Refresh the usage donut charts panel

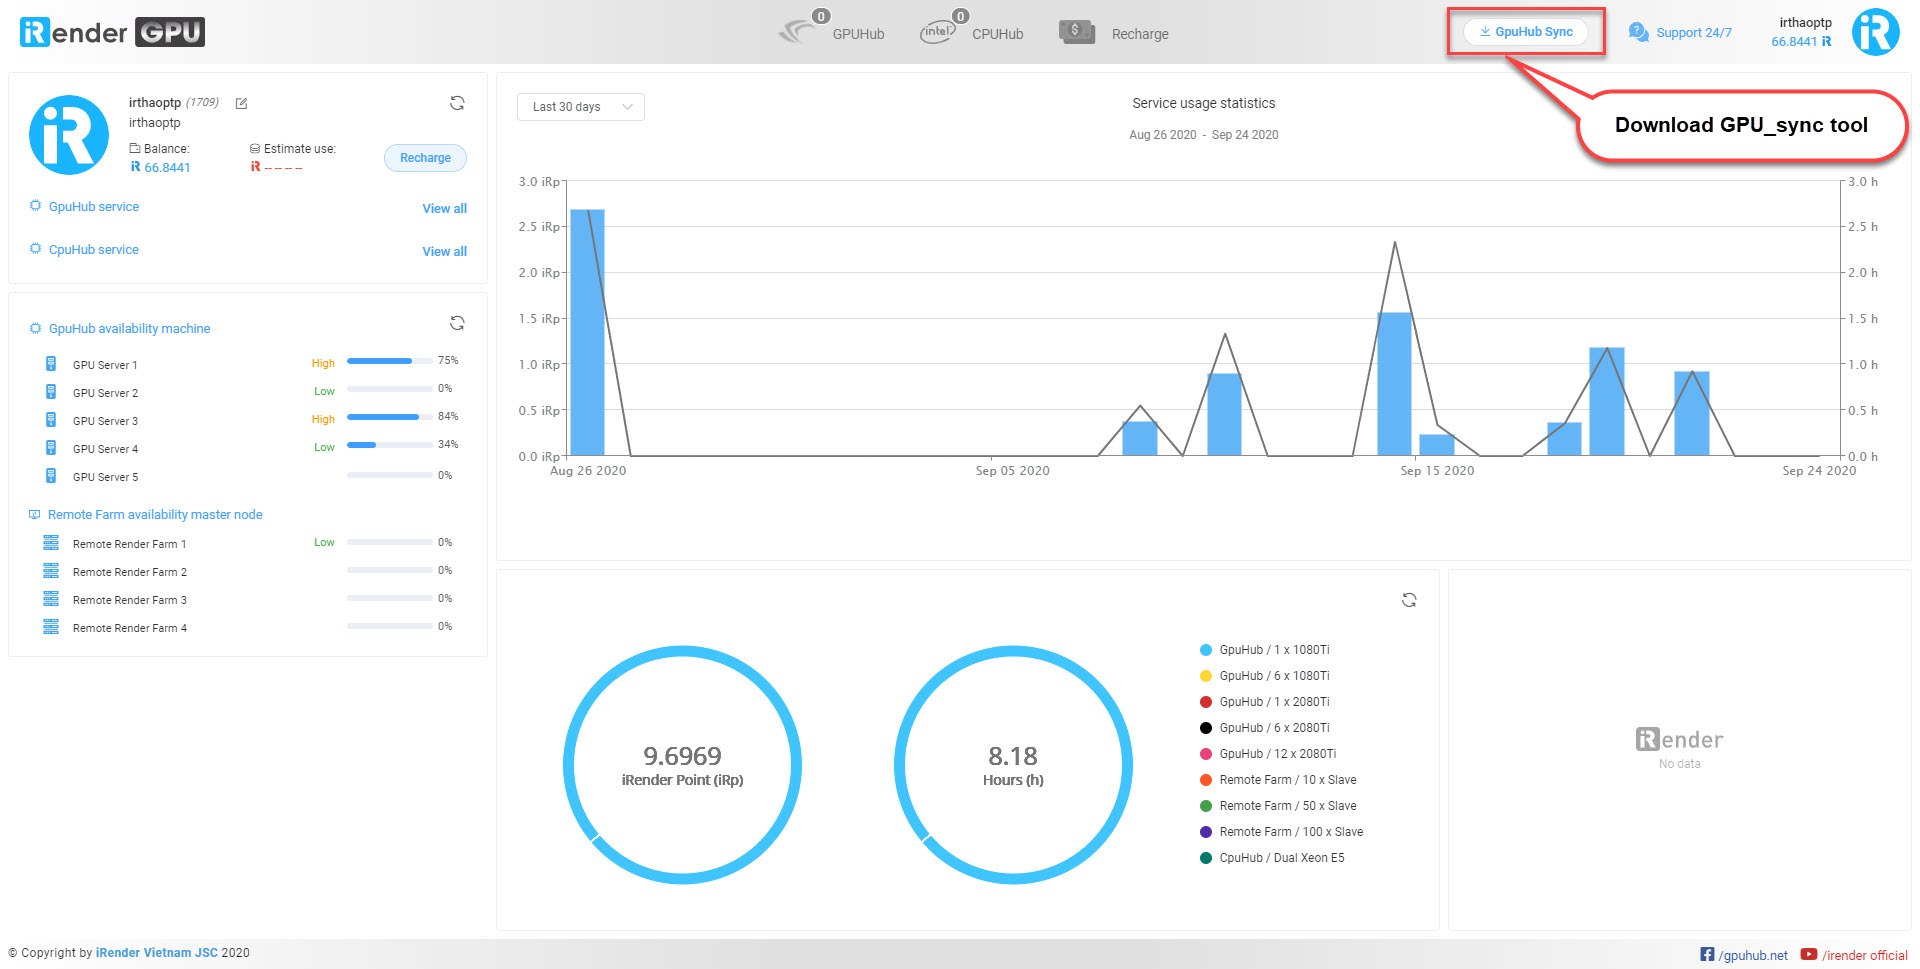pos(1409,600)
